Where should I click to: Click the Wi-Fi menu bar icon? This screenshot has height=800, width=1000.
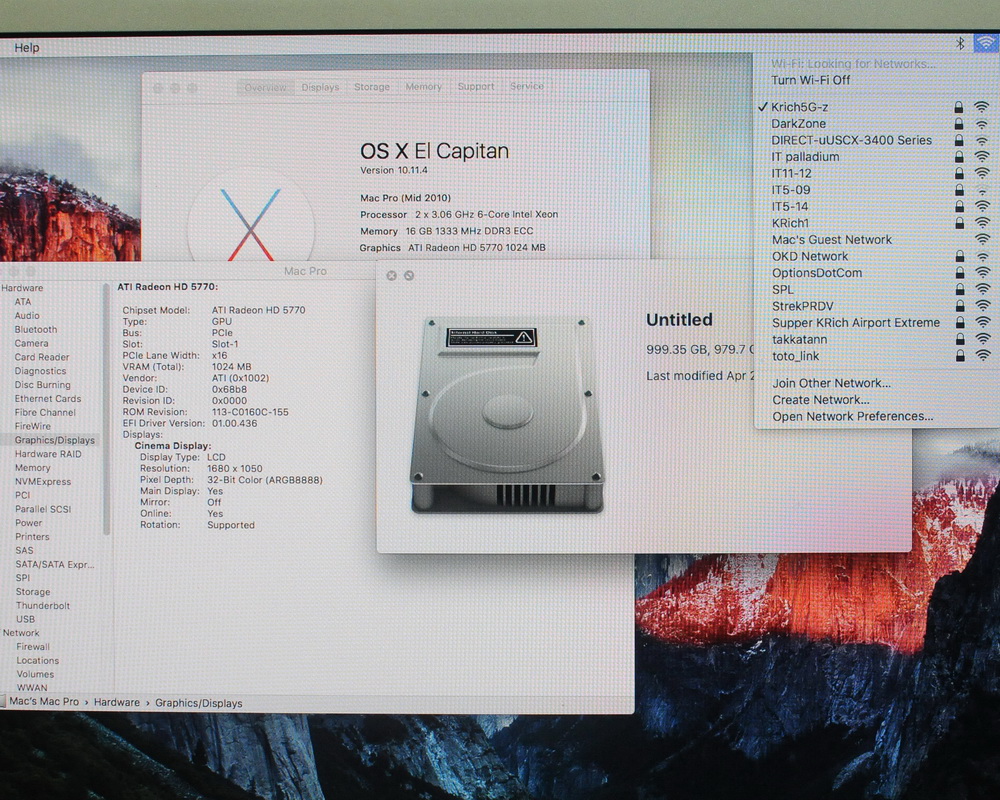click(x=986, y=43)
